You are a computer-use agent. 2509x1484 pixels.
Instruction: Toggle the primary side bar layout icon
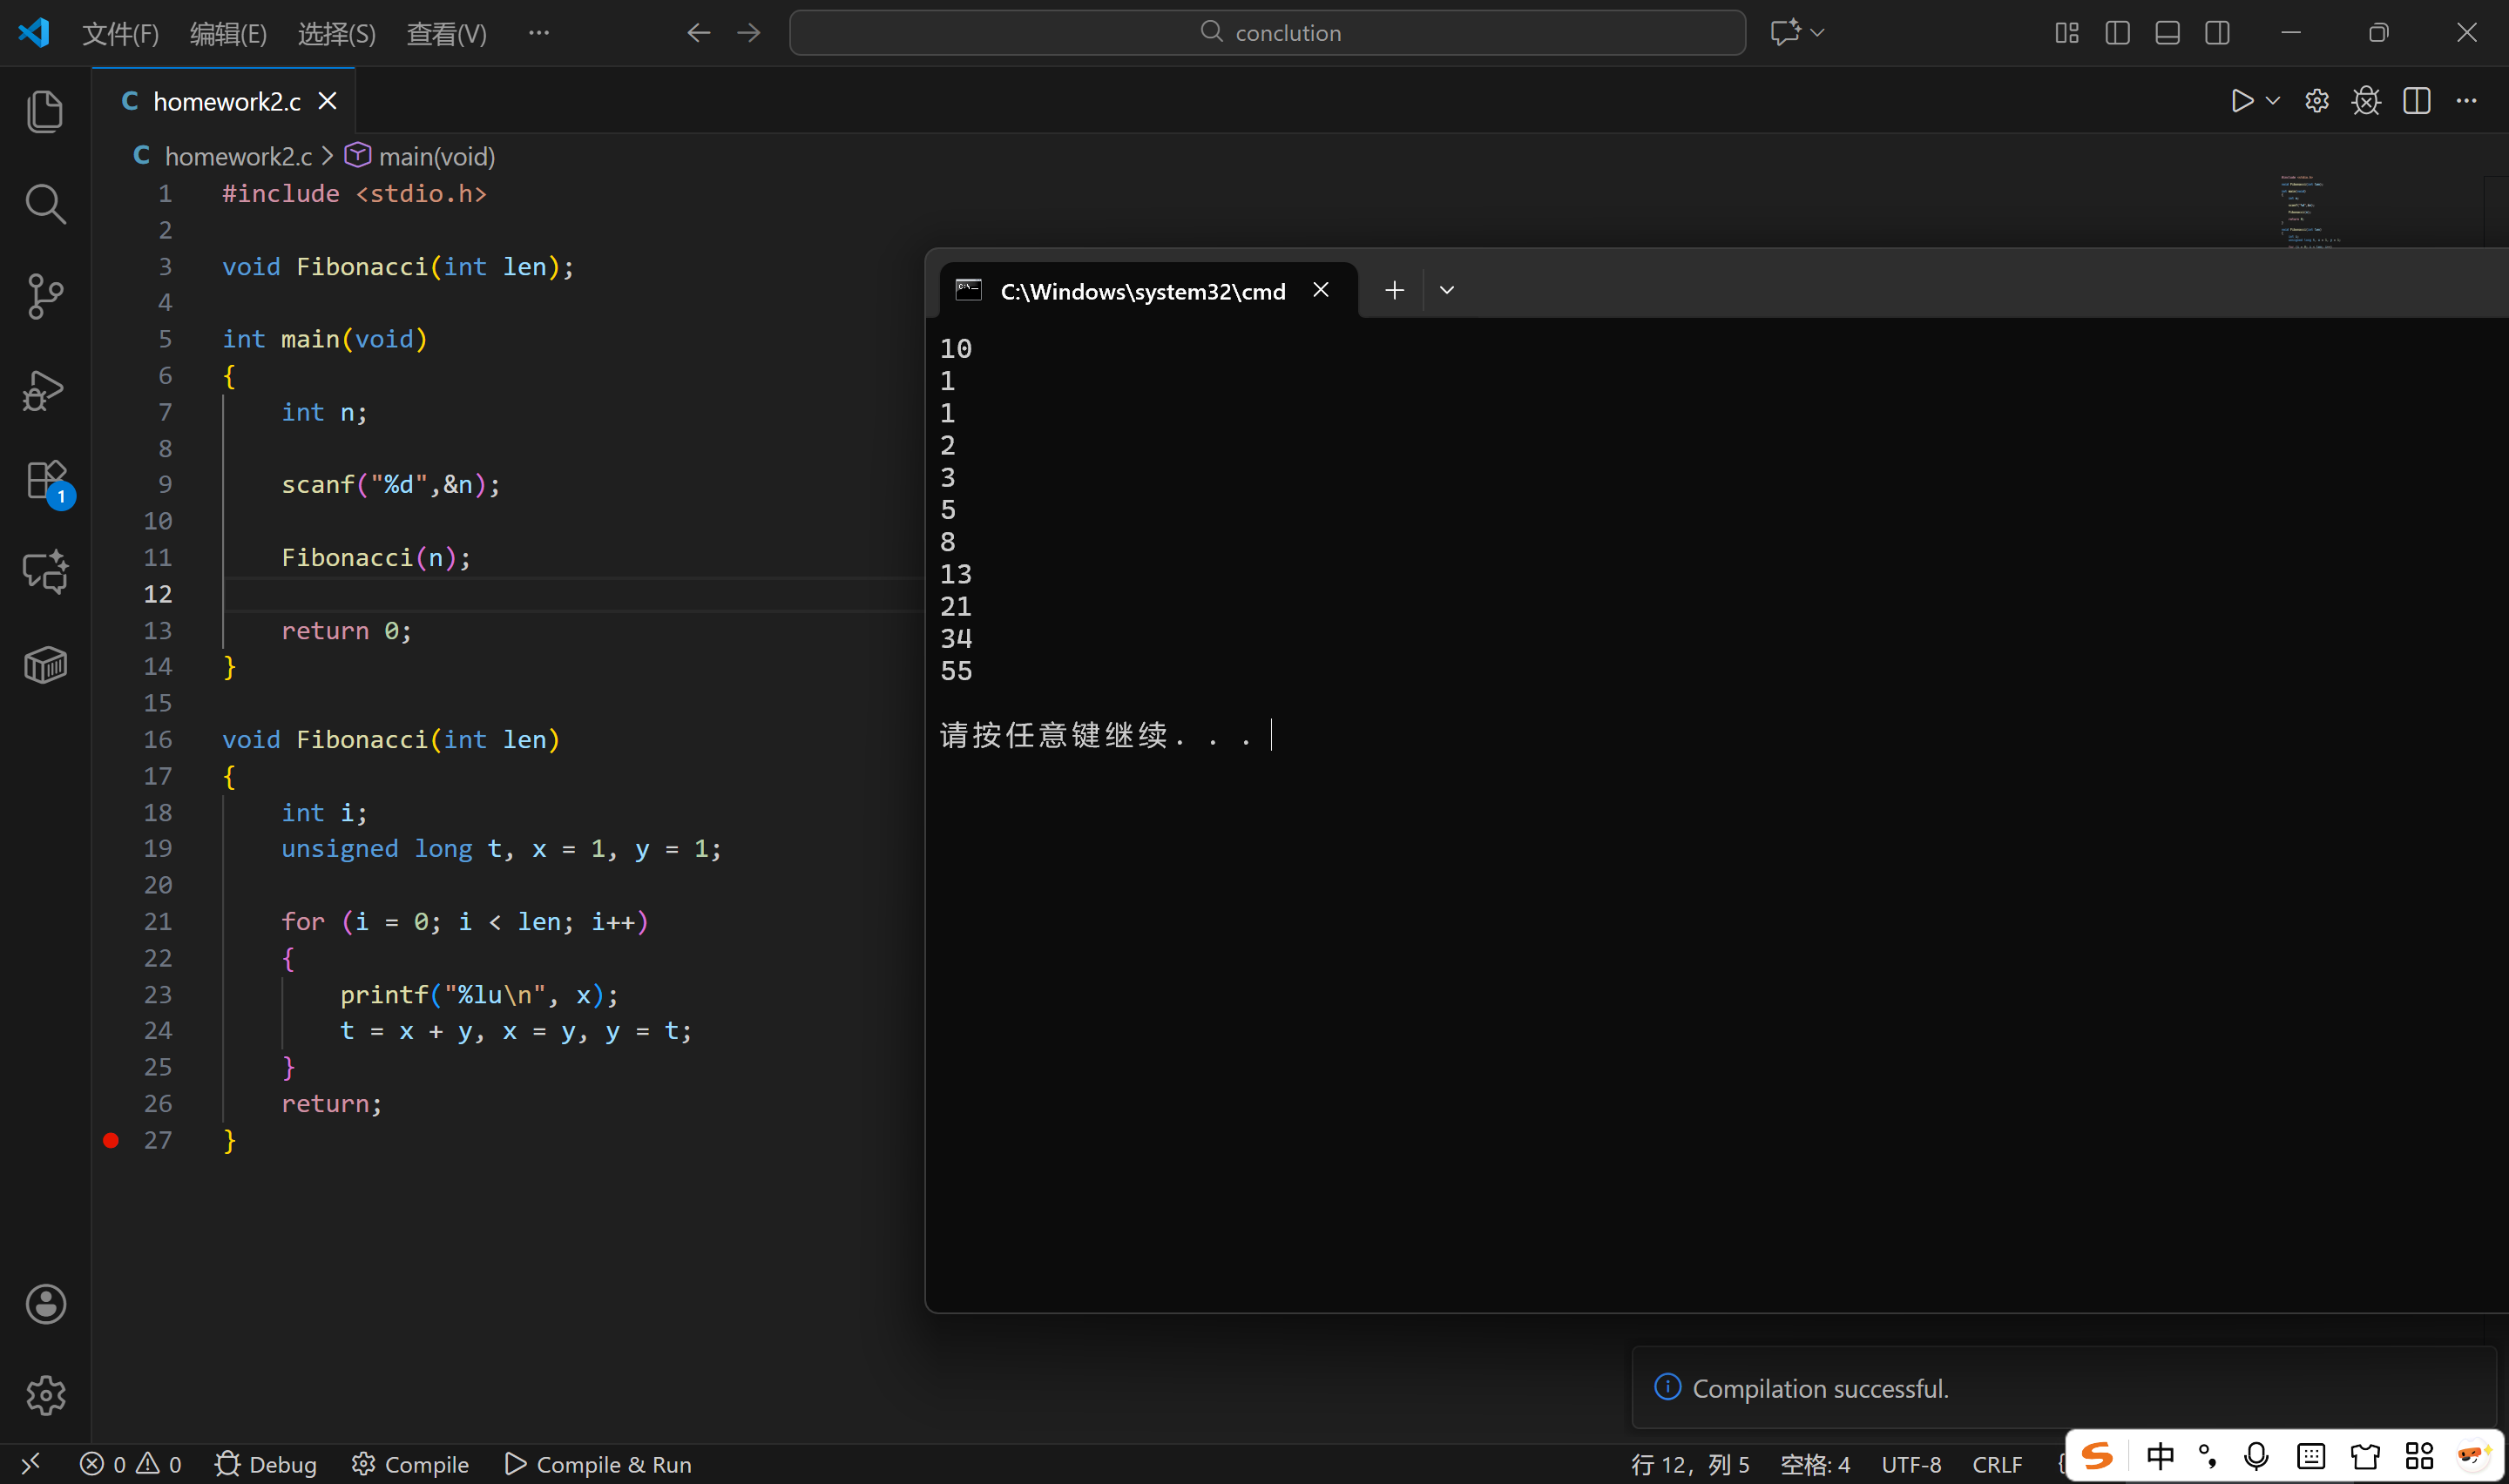(2117, 33)
